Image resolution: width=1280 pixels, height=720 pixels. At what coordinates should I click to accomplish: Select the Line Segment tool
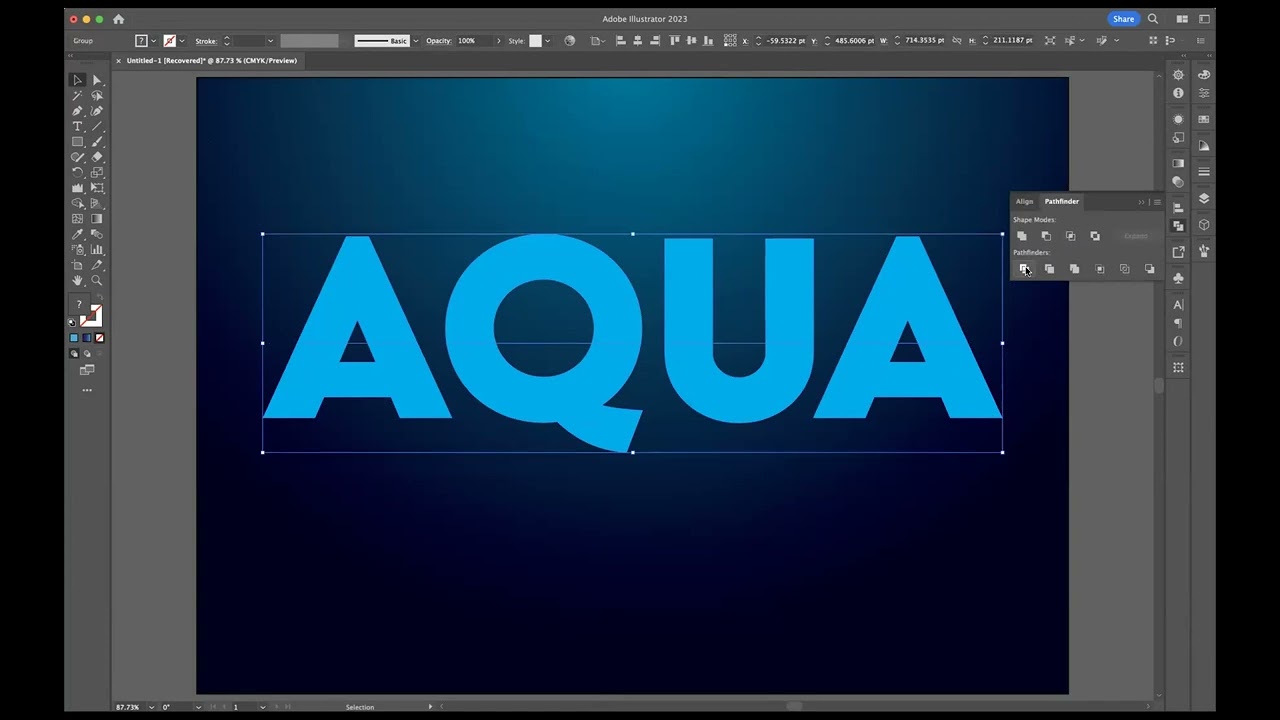(97, 127)
